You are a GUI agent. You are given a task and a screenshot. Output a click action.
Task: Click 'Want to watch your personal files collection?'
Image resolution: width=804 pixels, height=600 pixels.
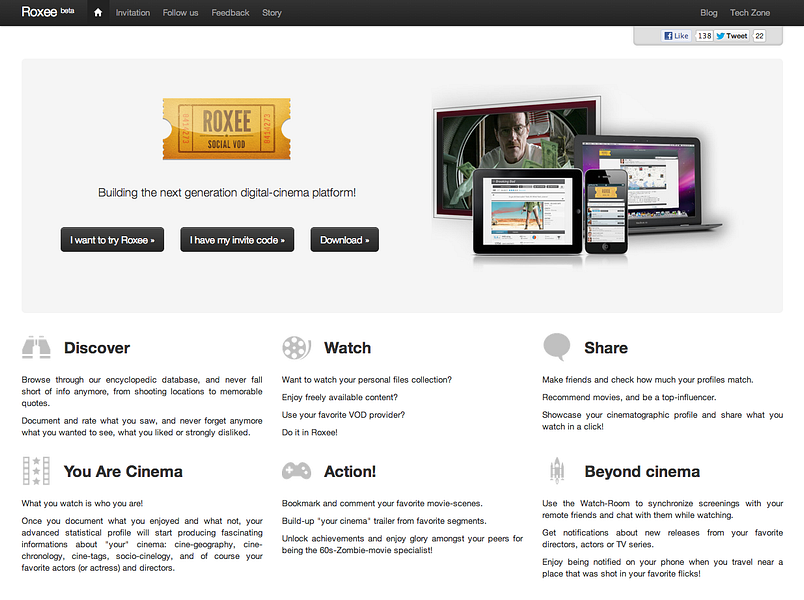click(367, 380)
